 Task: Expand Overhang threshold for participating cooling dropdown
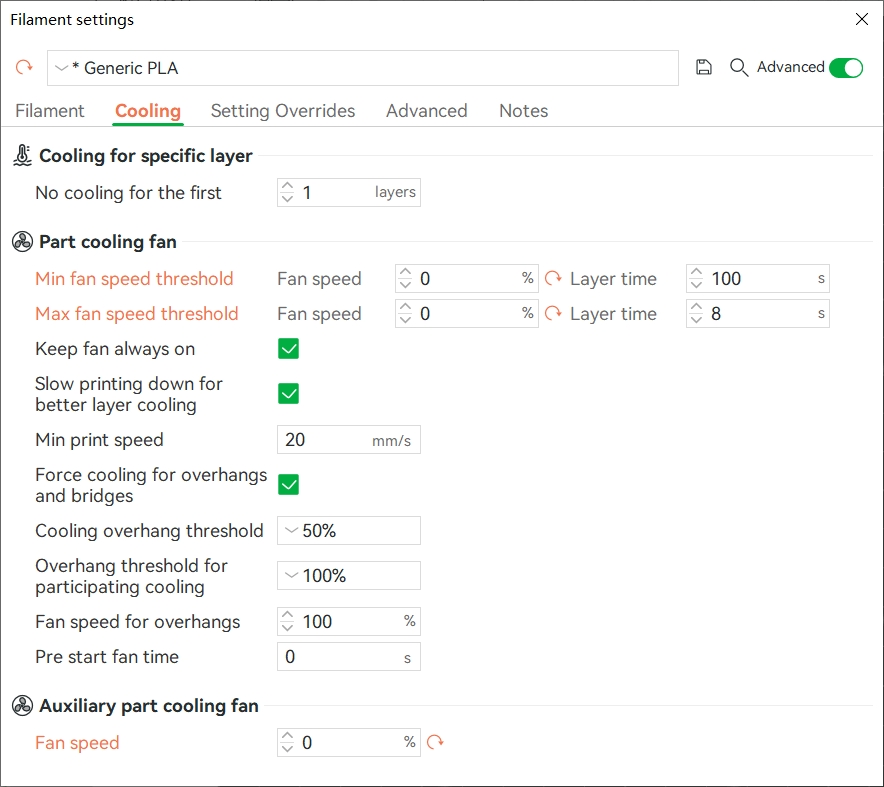click(348, 576)
